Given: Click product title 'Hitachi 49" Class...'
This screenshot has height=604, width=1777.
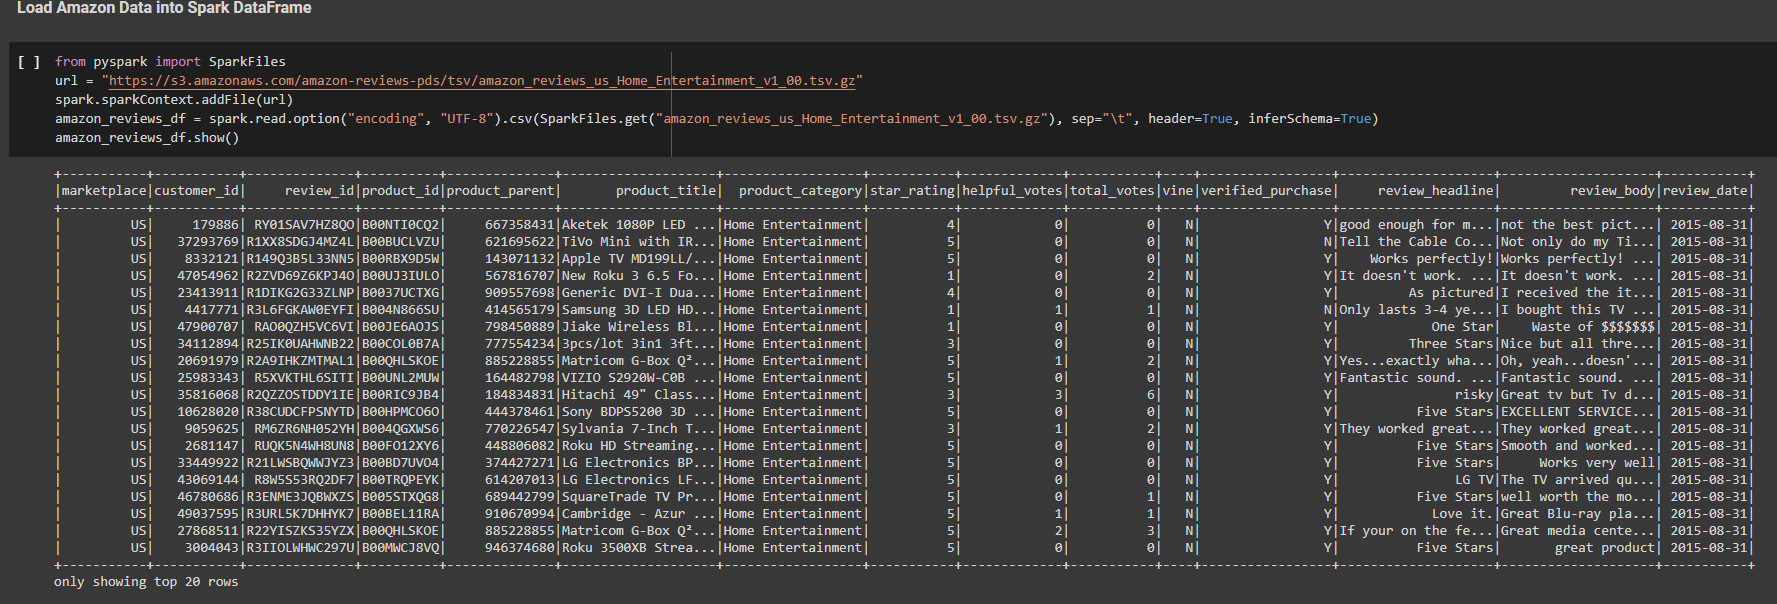Looking at the screenshot, I should (639, 395).
